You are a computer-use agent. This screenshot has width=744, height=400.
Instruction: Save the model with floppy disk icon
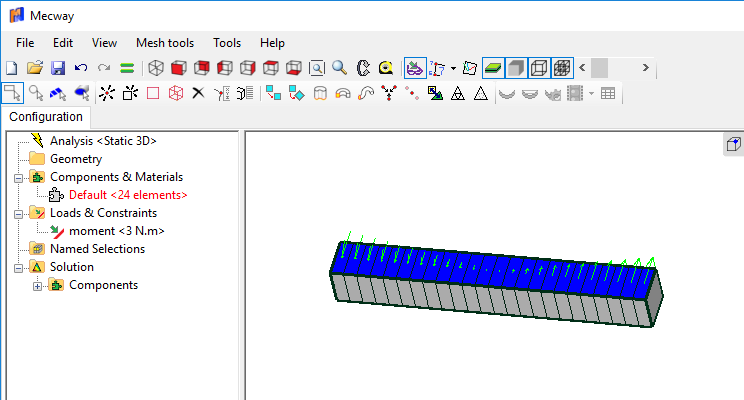point(58,68)
